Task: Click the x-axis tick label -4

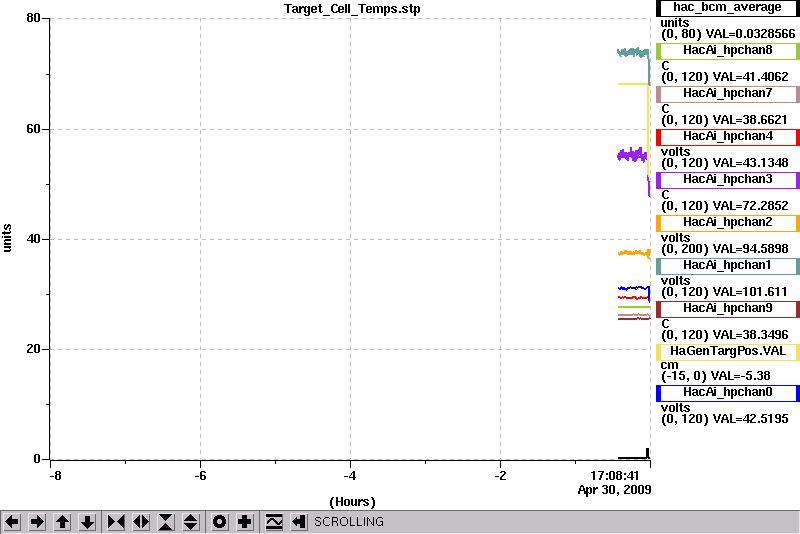Action: 349,476
